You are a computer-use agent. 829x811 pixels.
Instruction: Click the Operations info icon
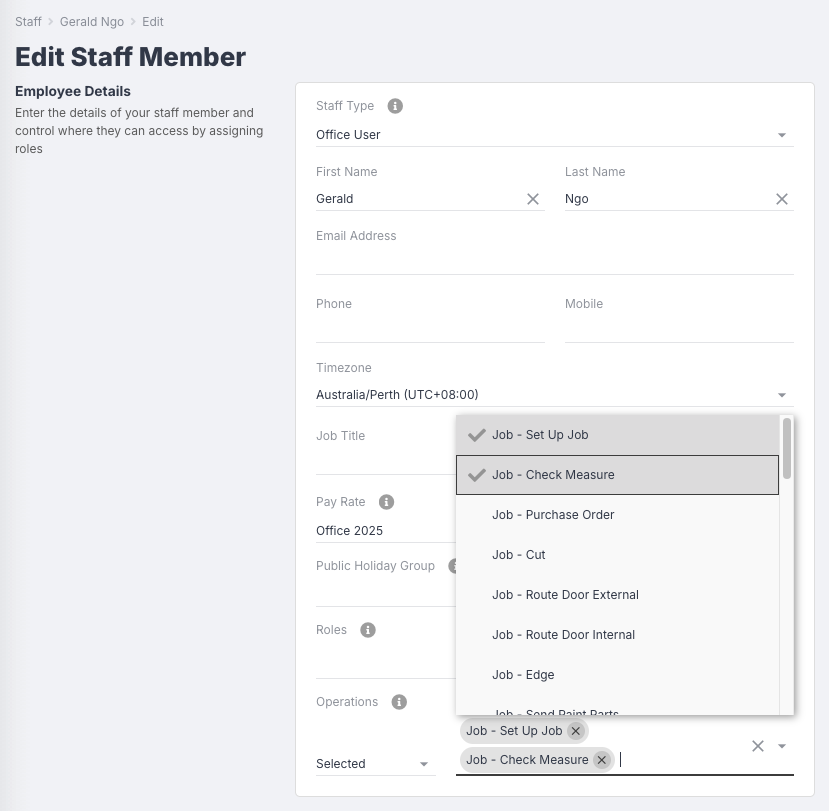coord(399,702)
